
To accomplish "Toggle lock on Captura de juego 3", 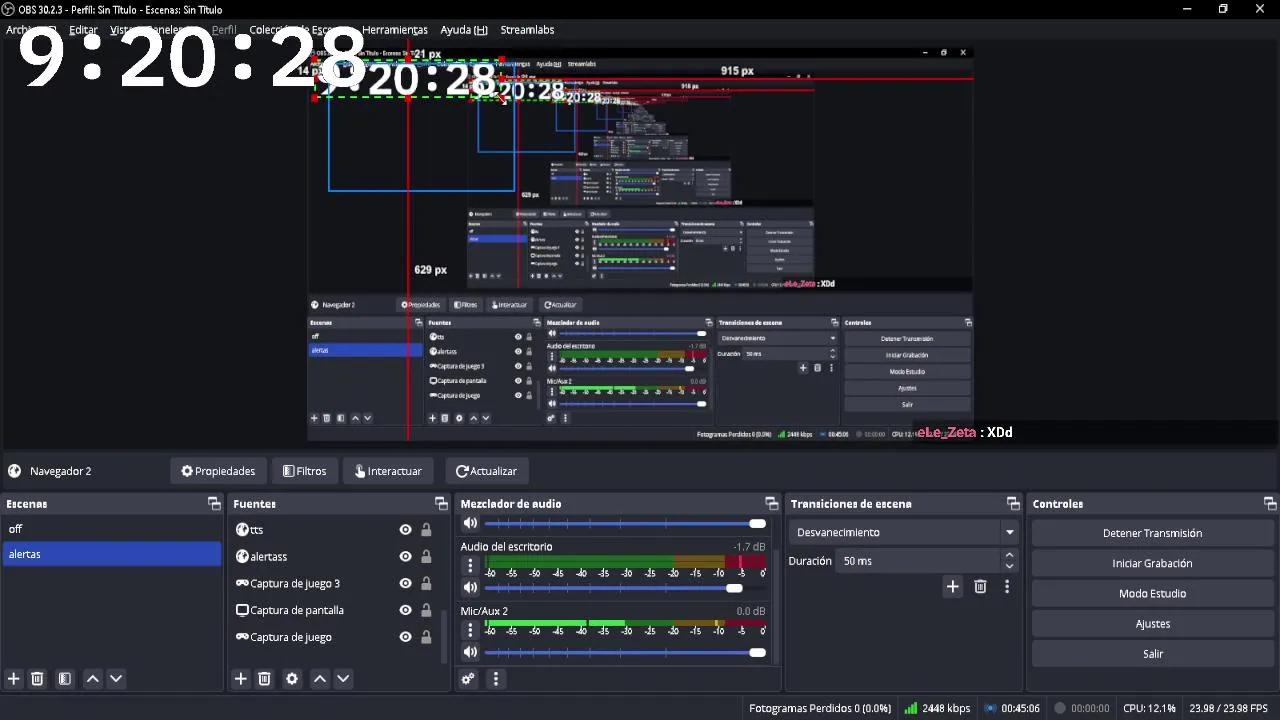I will [426, 583].
